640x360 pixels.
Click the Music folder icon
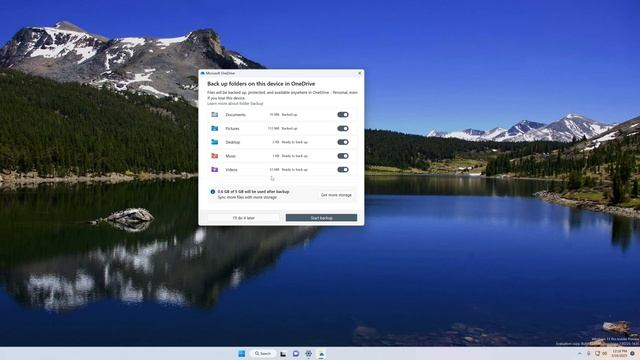[214, 156]
